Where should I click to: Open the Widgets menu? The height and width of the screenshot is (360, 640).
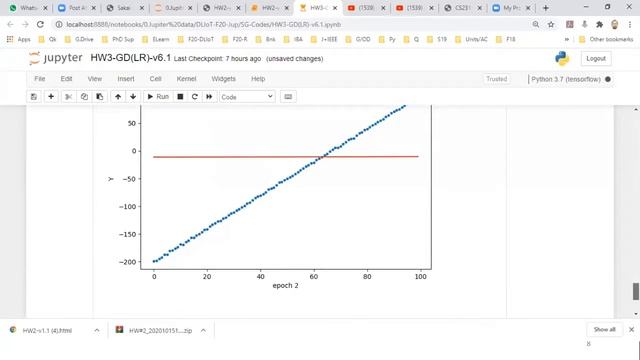pos(223,79)
